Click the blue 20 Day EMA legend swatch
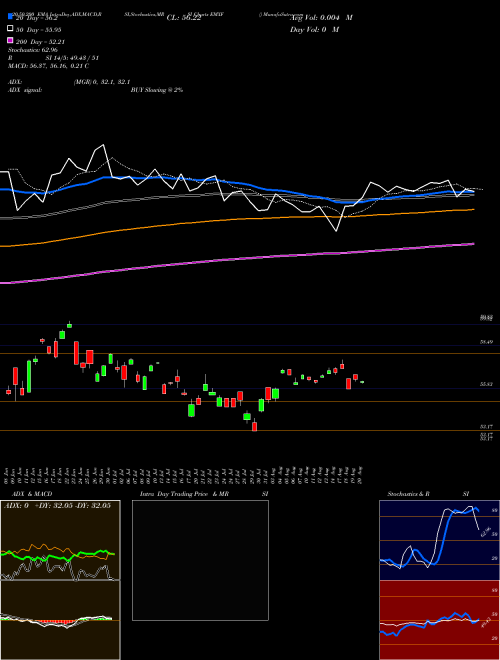500x660 pixels. [11, 17]
